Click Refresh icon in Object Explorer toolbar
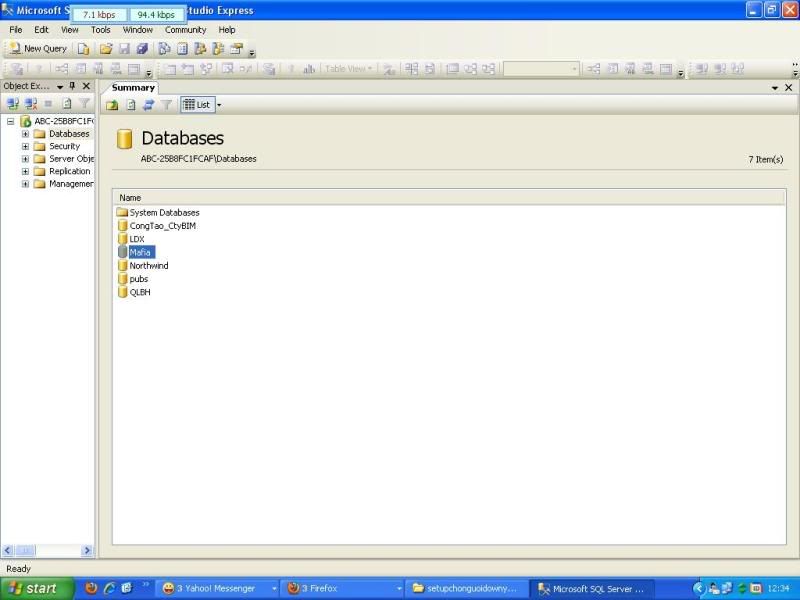The image size is (800, 600). 66,104
